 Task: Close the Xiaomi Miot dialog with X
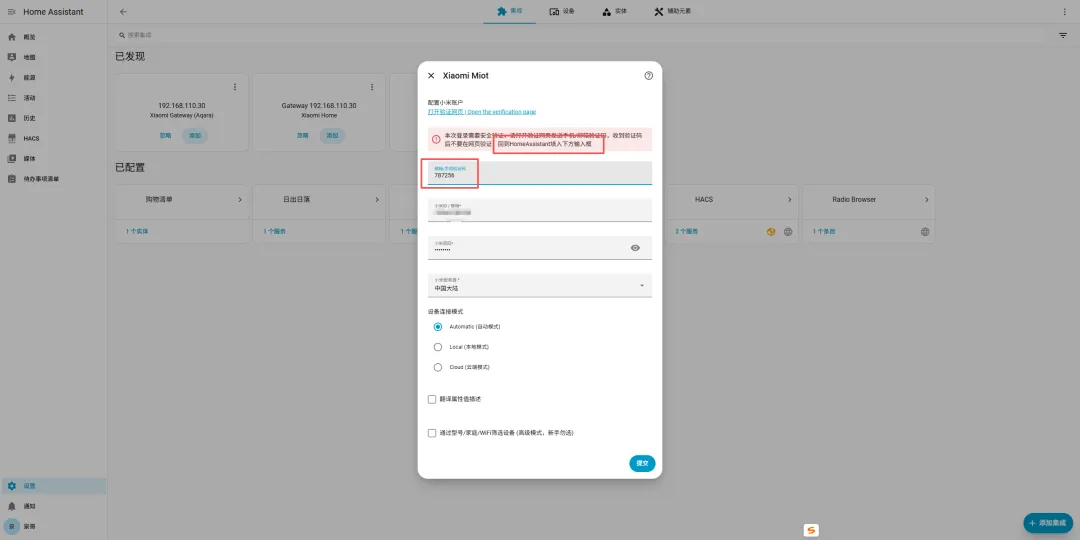coord(431,76)
